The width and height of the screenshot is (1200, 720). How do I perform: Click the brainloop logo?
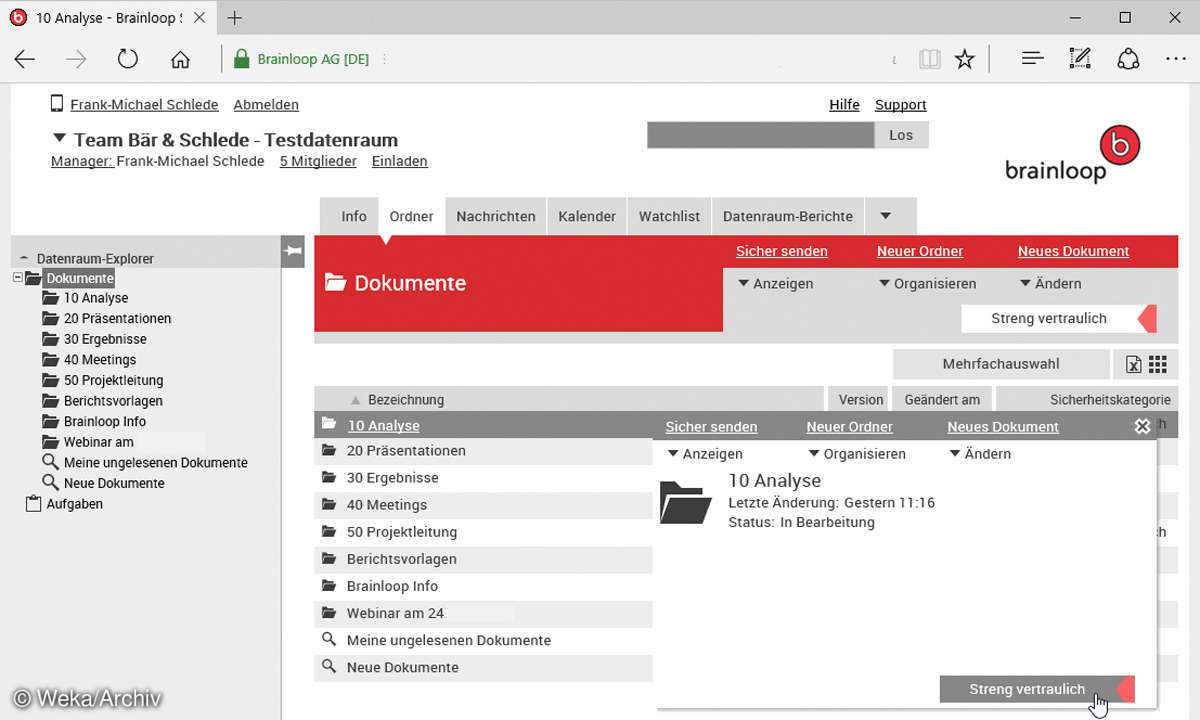click(x=1072, y=155)
